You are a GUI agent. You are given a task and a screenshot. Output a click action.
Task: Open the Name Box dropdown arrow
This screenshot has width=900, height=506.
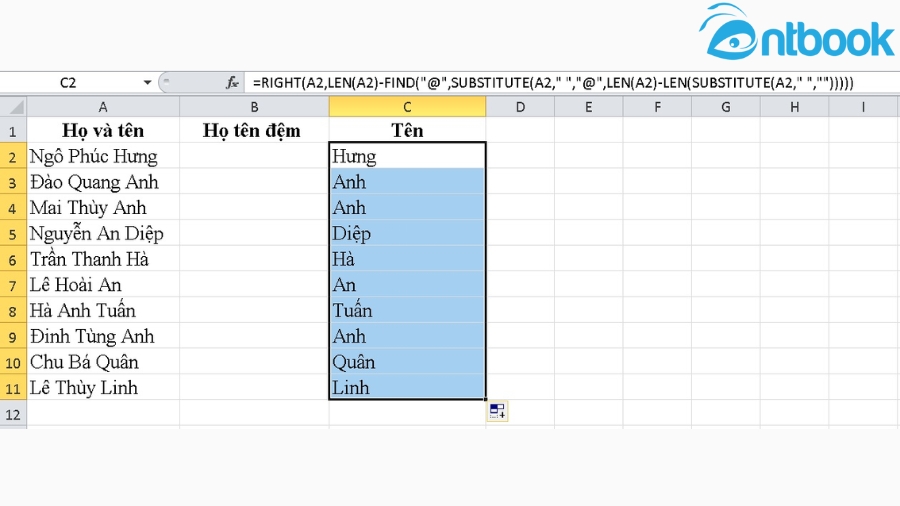click(147, 83)
